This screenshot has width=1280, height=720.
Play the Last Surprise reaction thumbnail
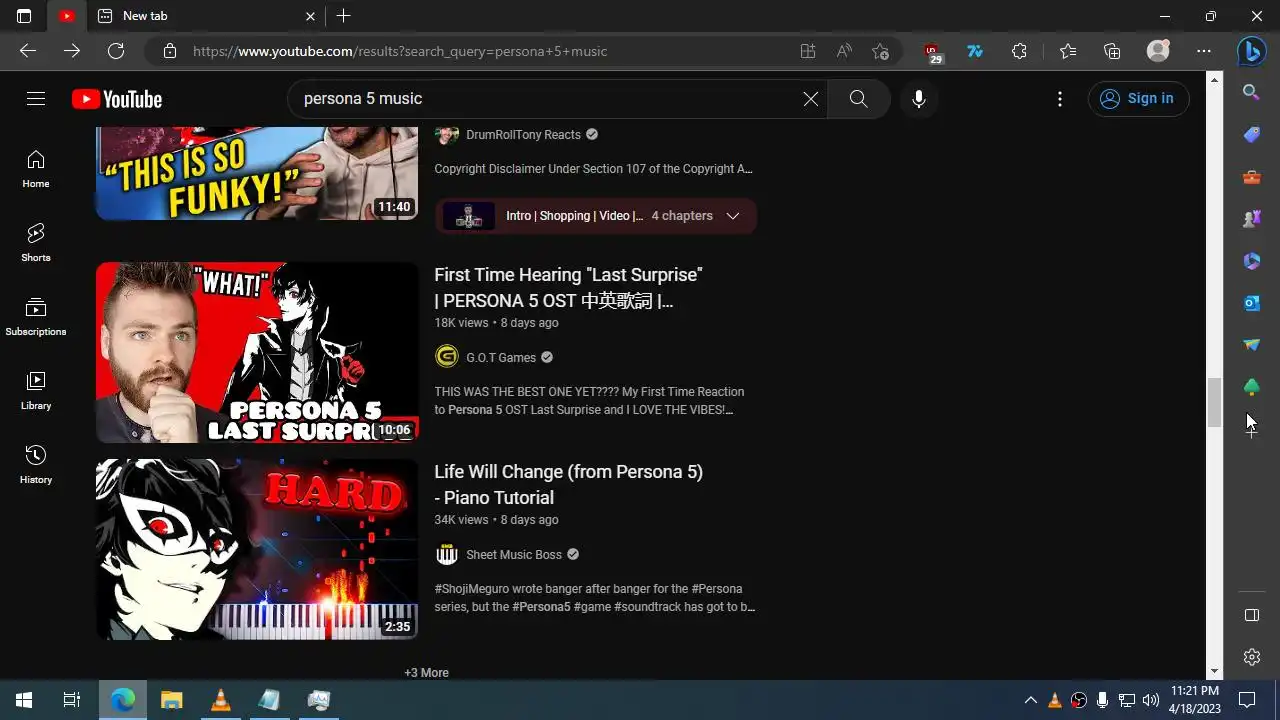click(257, 352)
